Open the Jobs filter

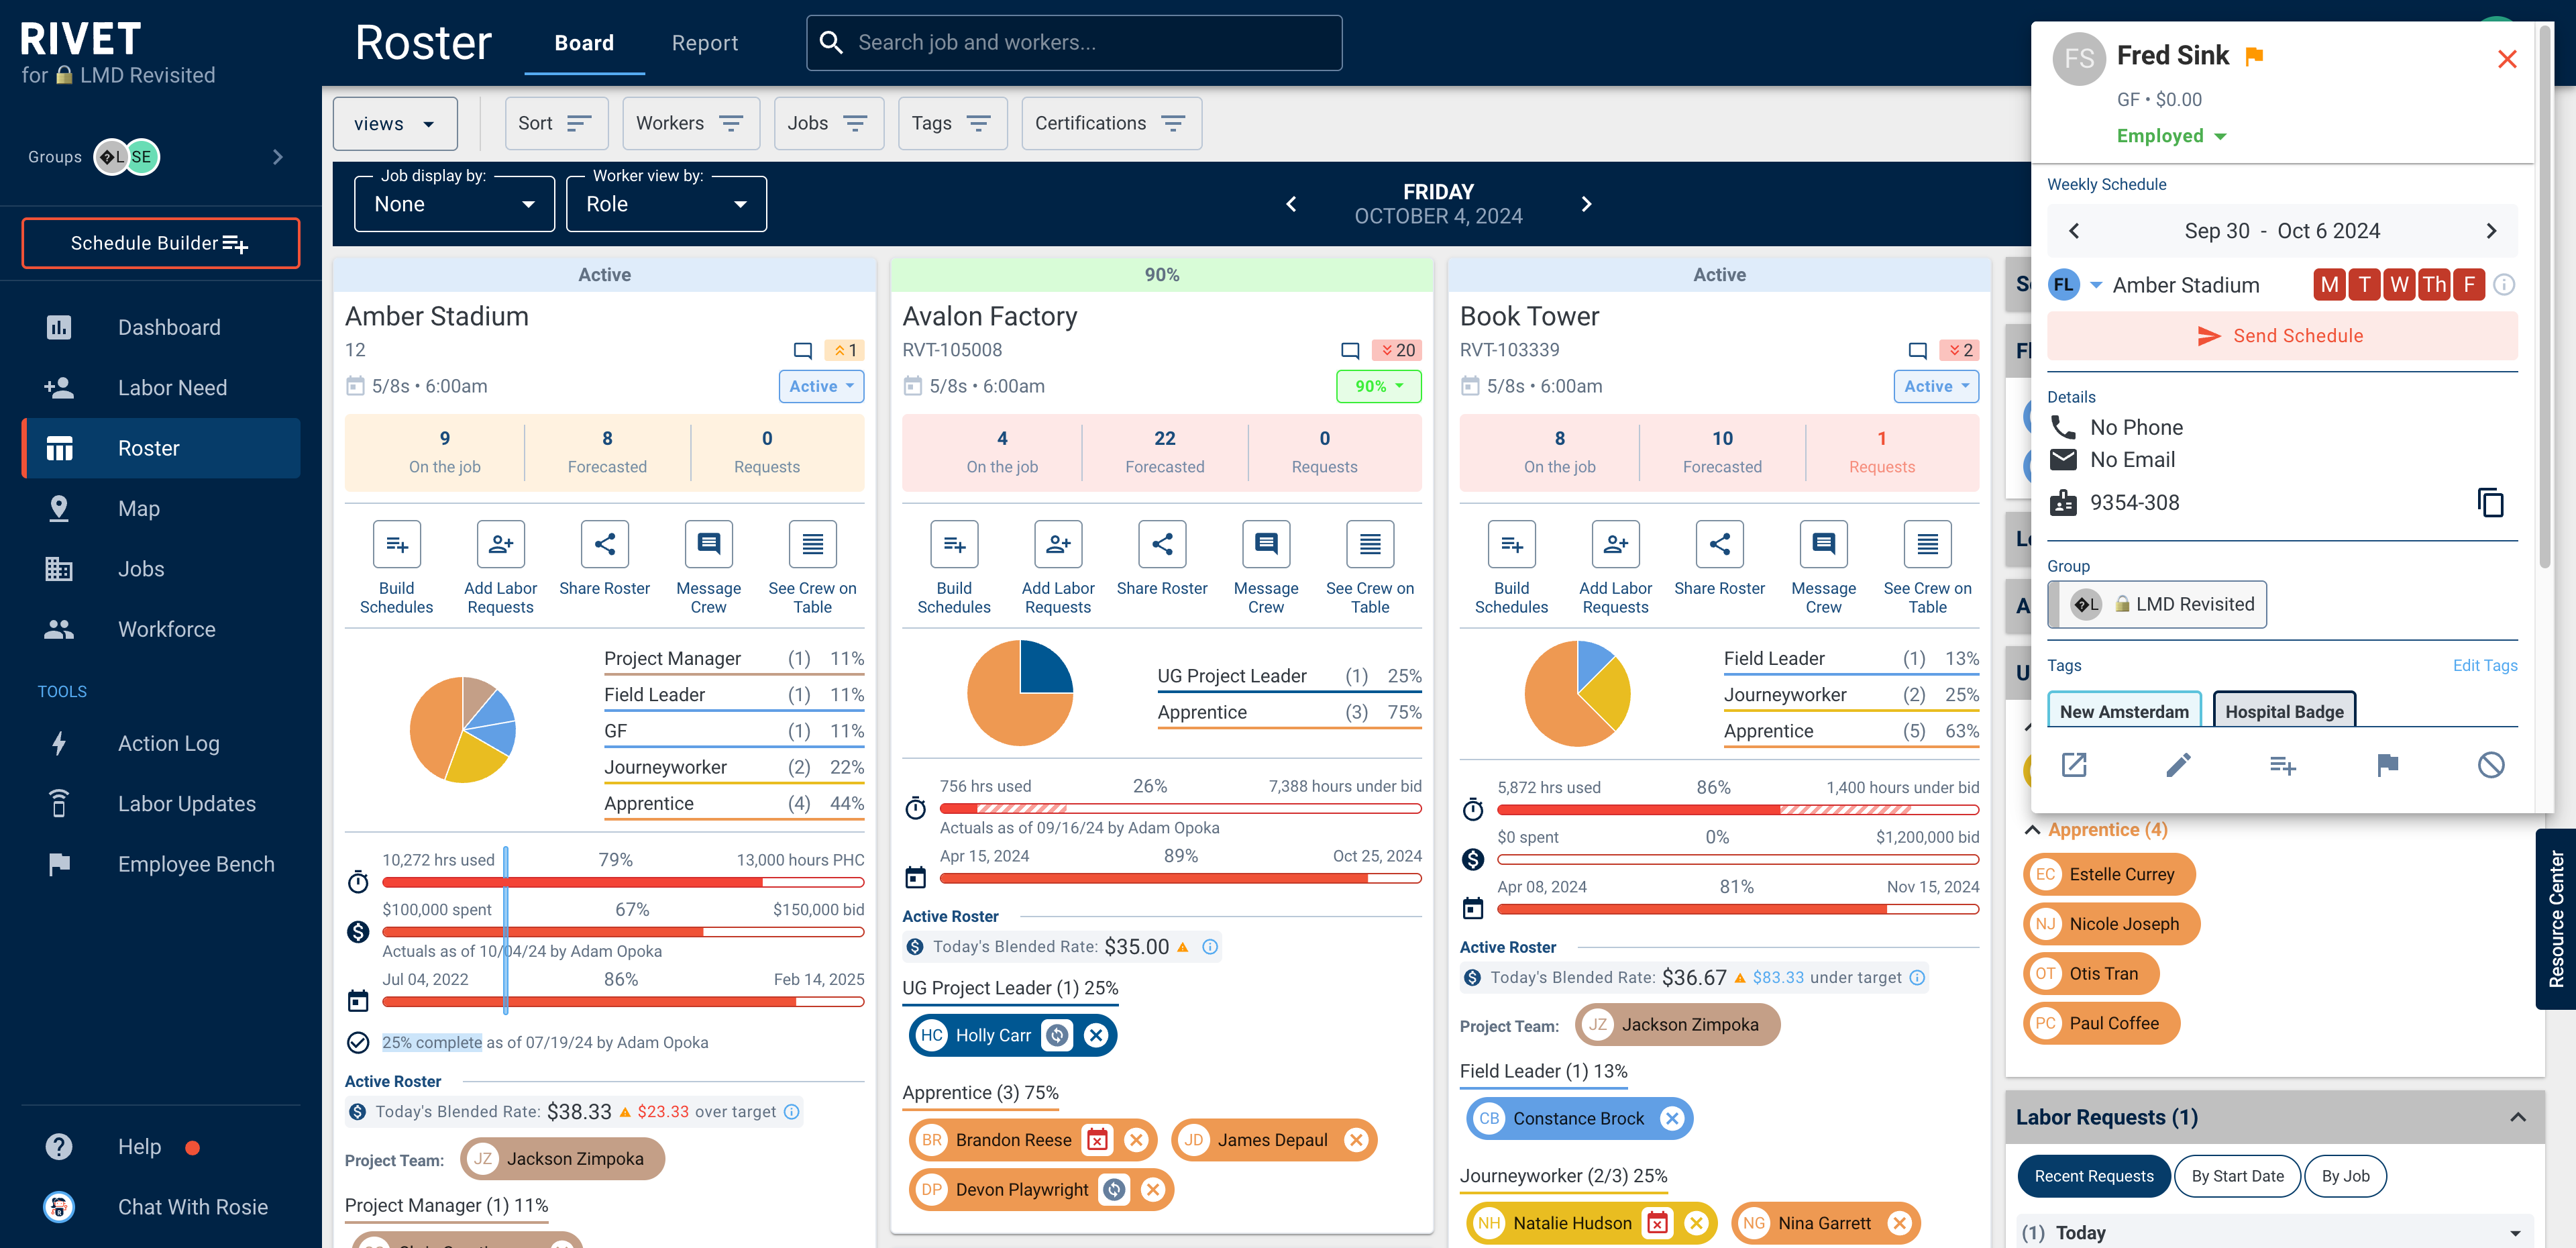(828, 123)
